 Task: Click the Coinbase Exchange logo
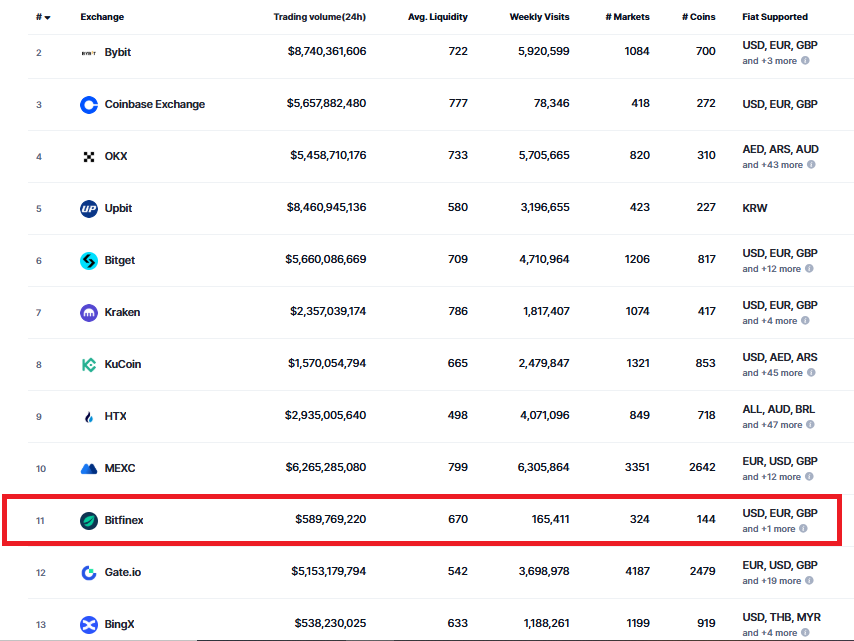(x=89, y=105)
